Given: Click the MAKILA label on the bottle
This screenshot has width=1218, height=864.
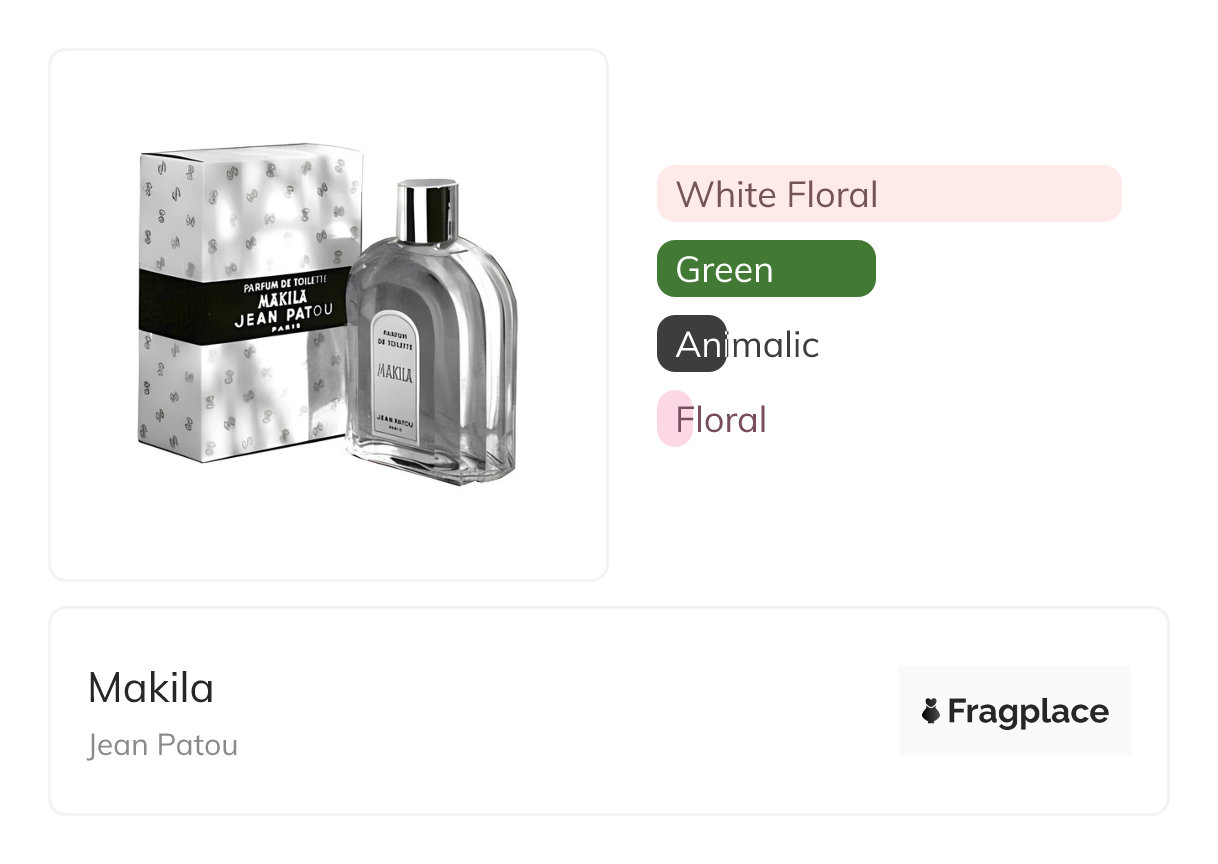Looking at the screenshot, I should tap(396, 372).
